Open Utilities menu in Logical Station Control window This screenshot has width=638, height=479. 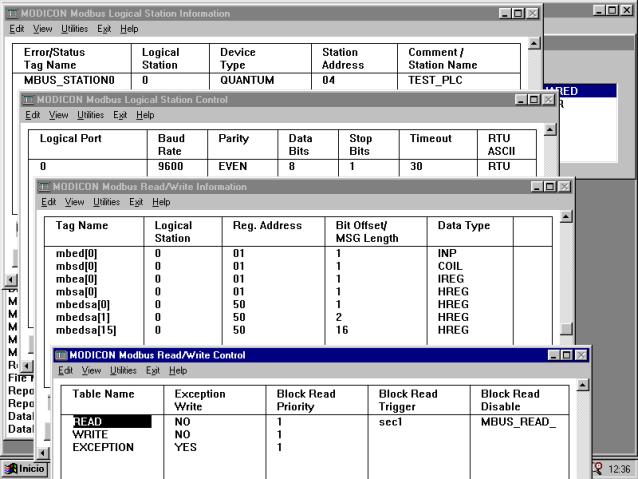(90, 115)
